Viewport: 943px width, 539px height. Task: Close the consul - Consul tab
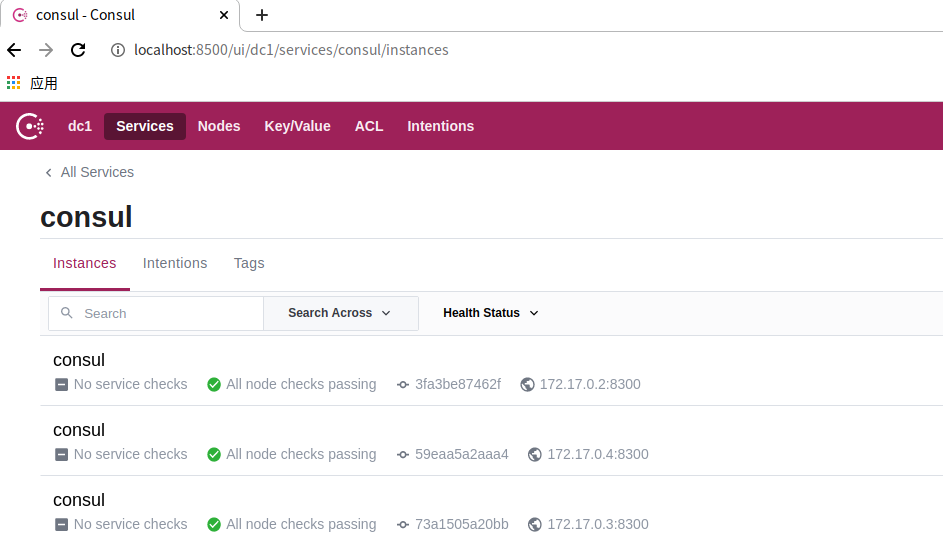pyautogui.click(x=224, y=15)
